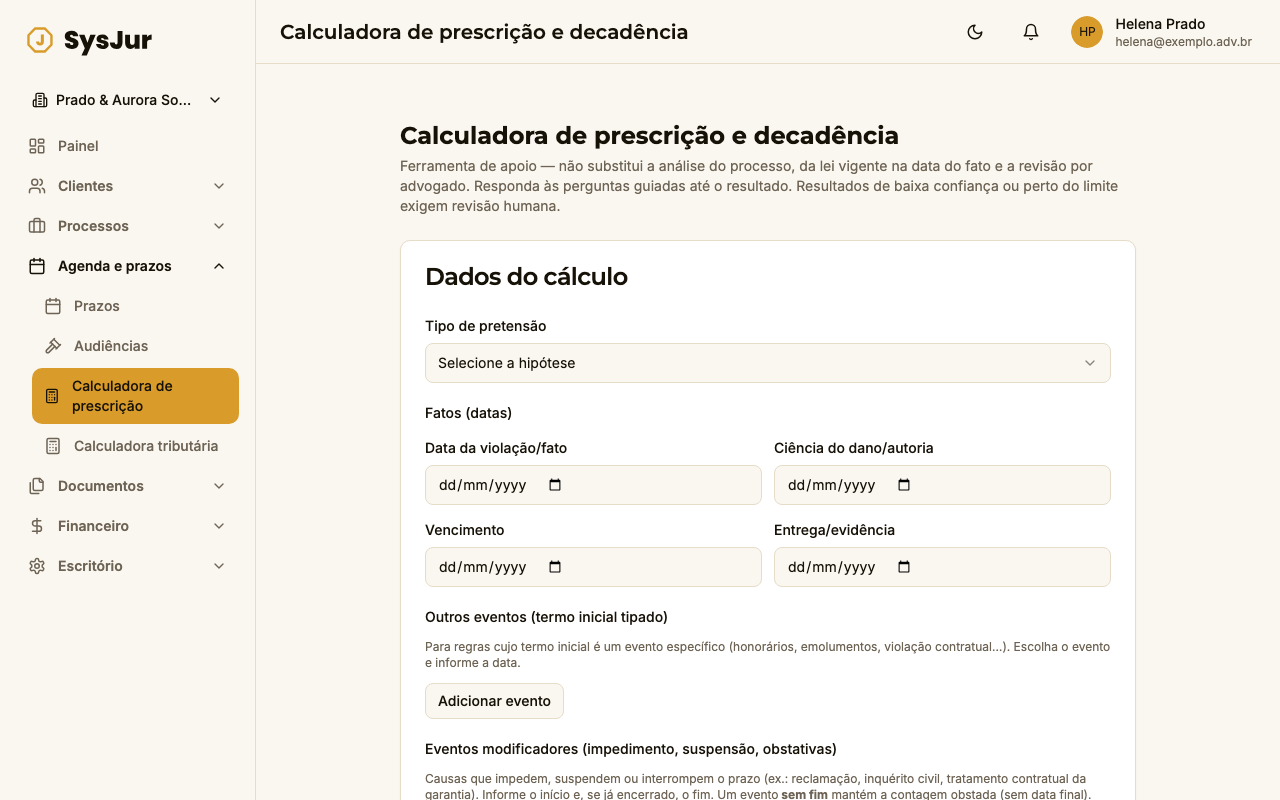The width and height of the screenshot is (1280, 800).
Task: Toggle dark mode with the moon icon
Action: 975,32
